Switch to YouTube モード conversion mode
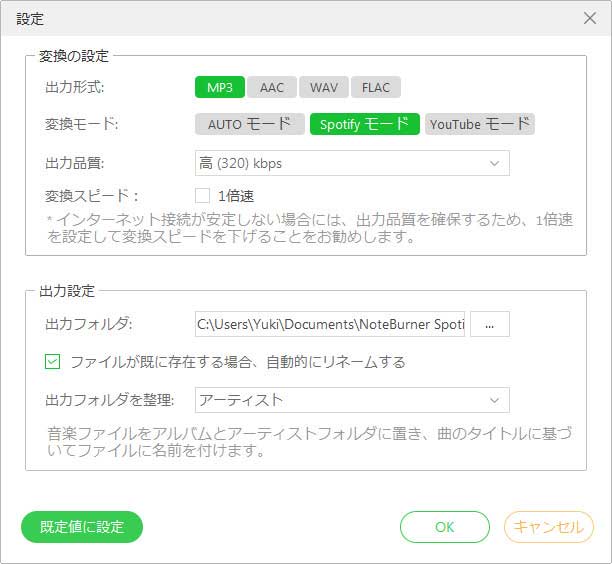The width and height of the screenshot is (612, 564). coord(480,124)
